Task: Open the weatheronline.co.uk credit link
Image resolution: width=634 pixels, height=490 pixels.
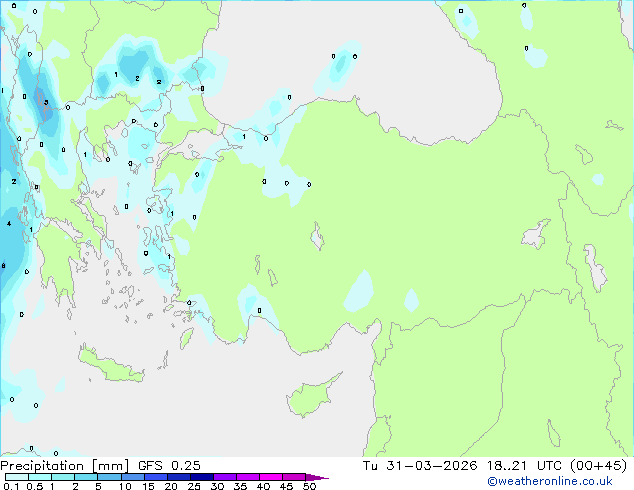Action: (550, 481)
